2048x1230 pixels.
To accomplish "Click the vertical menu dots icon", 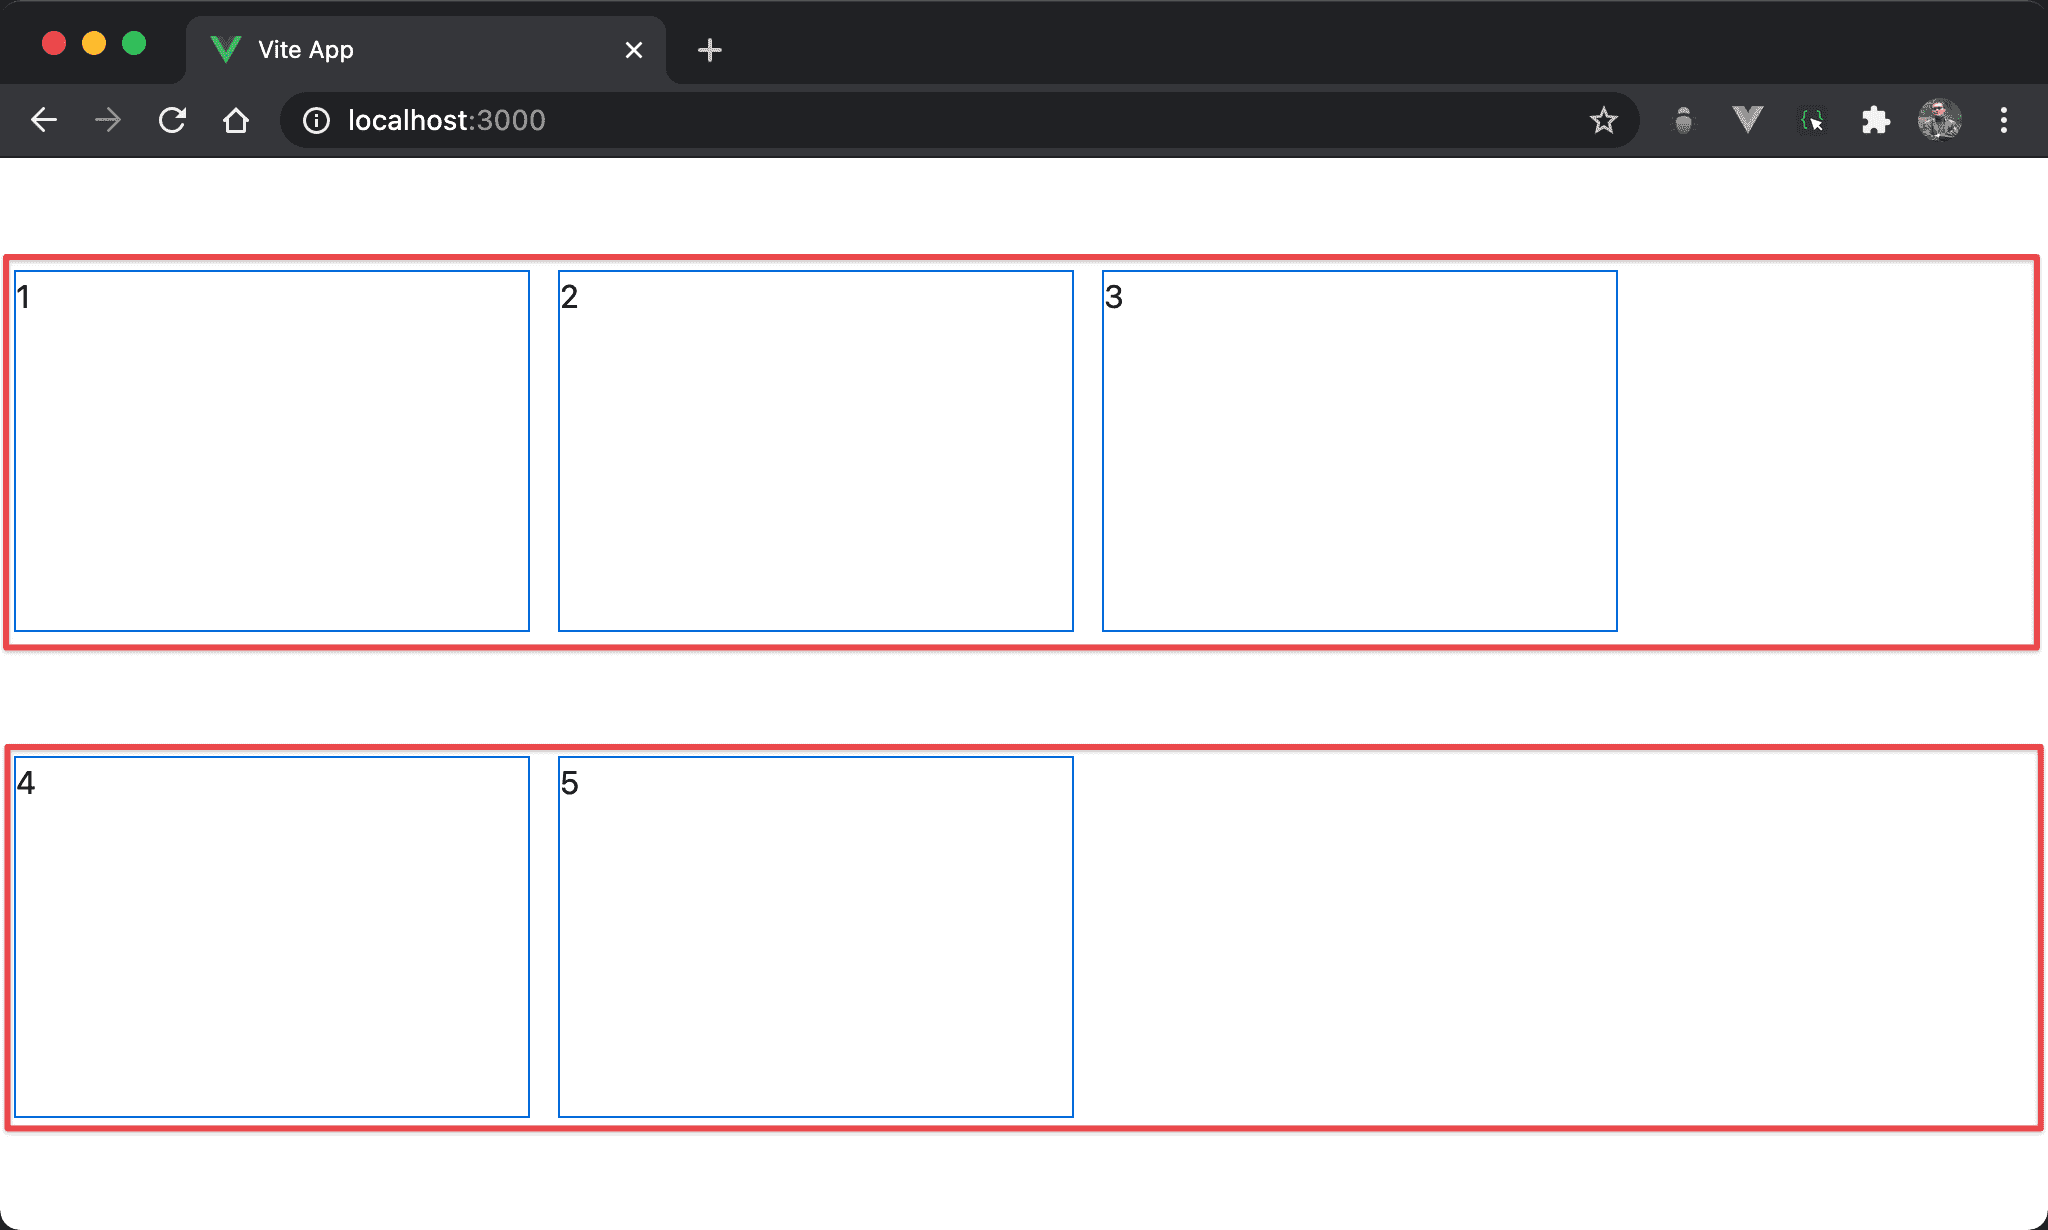I will pos(2004,120).
